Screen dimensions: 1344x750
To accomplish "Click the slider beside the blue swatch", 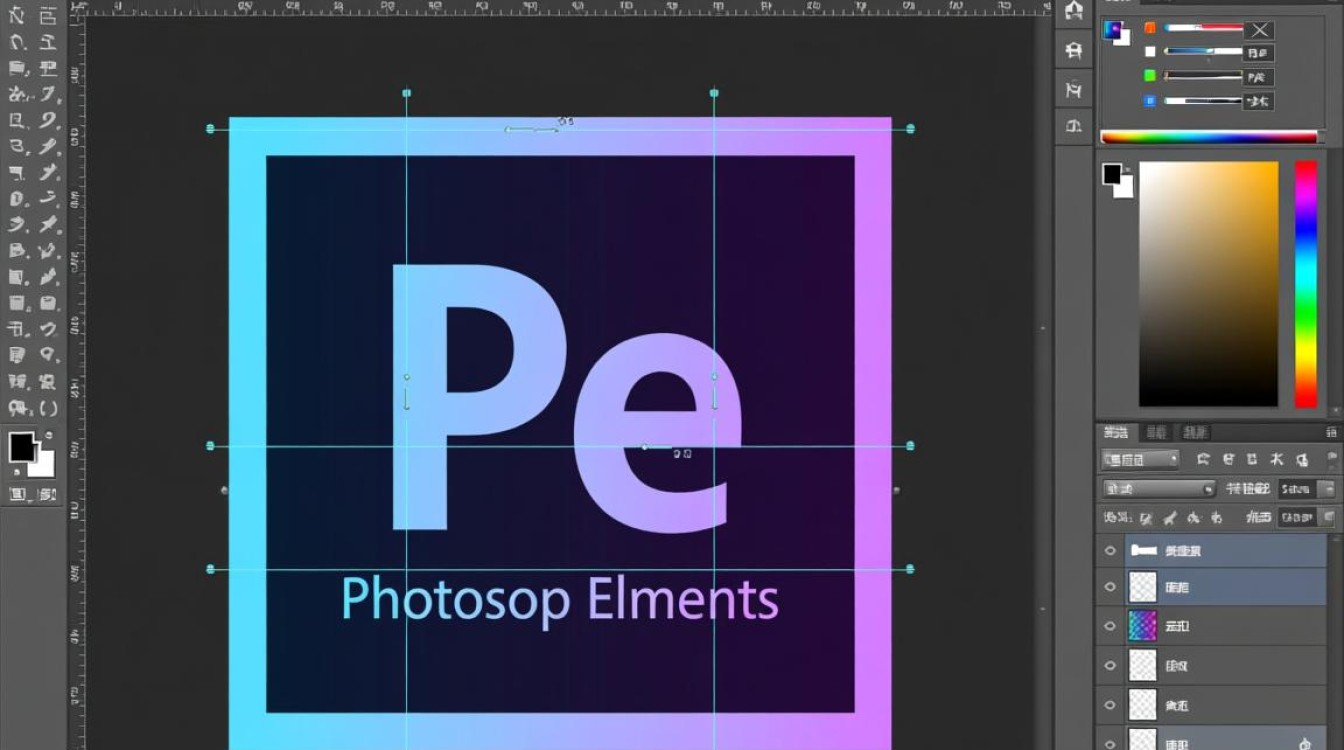I will click(1204, 100).
